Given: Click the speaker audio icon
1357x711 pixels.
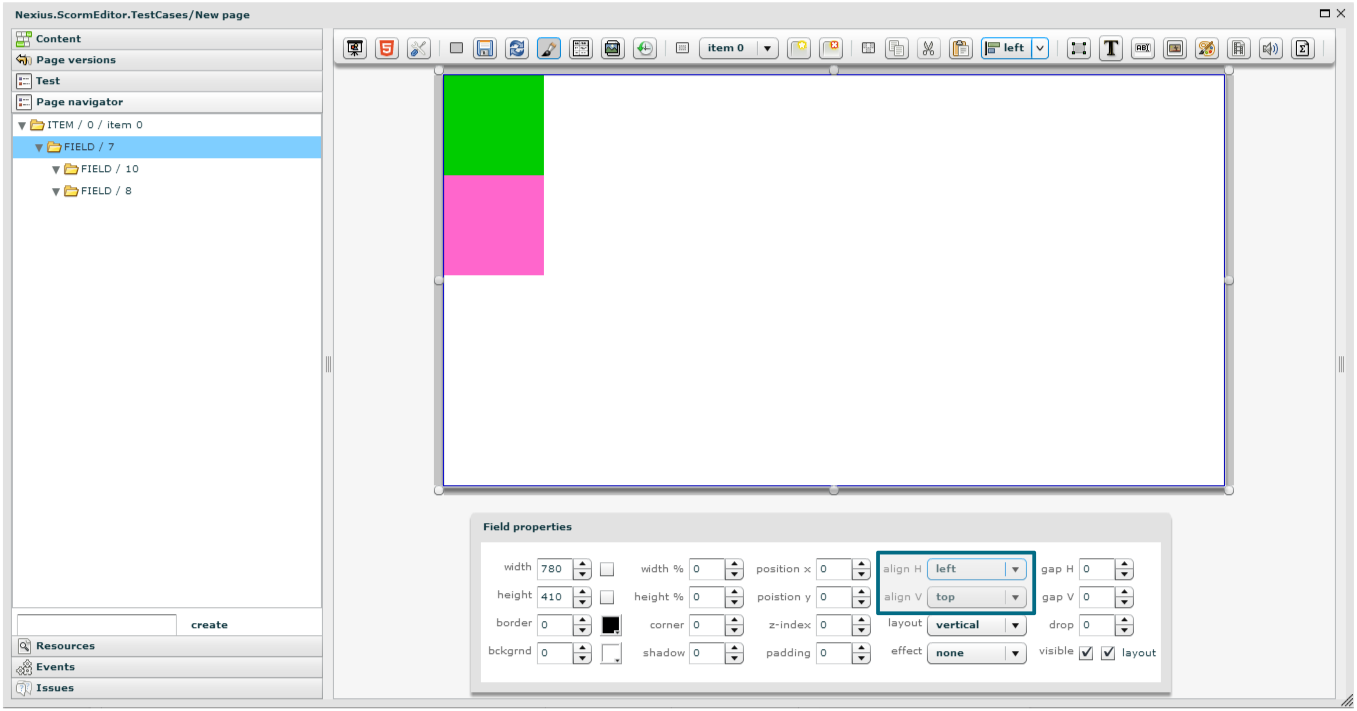Looking at the screenshot, I should (x=1270, y=48).
